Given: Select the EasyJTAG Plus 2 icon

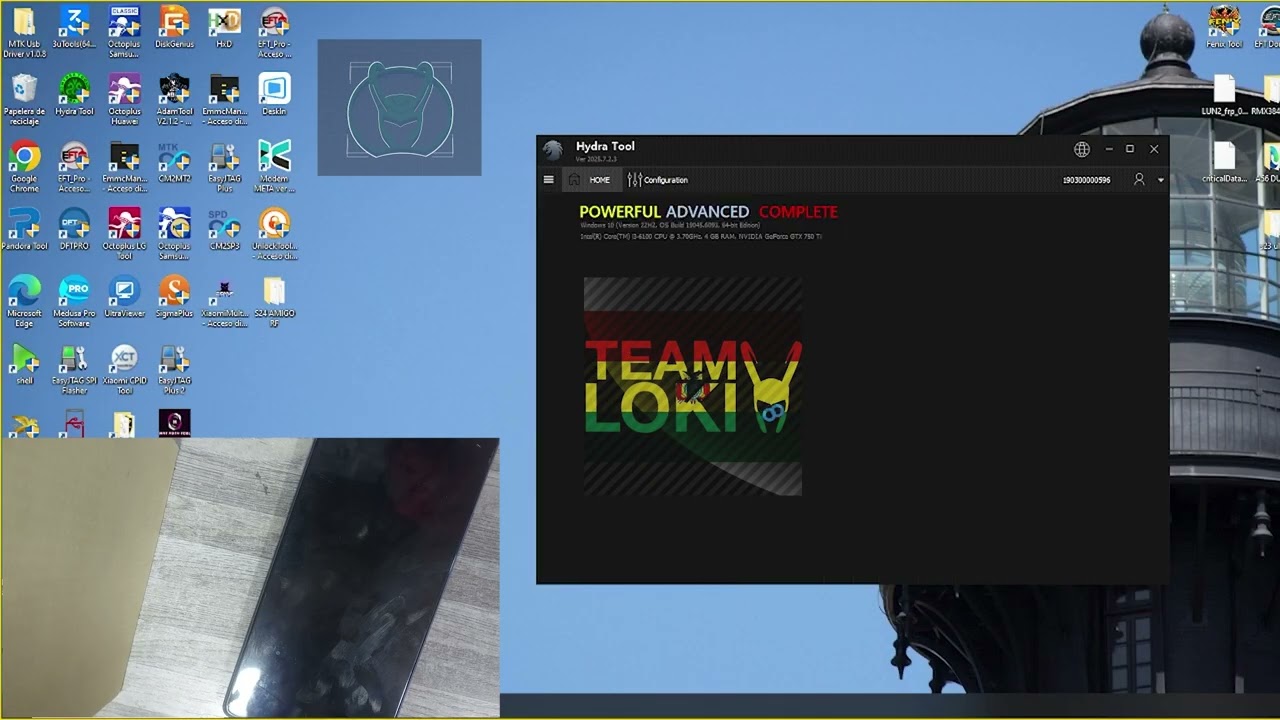Looking at the screenshot, I should [x=174, y=368].
